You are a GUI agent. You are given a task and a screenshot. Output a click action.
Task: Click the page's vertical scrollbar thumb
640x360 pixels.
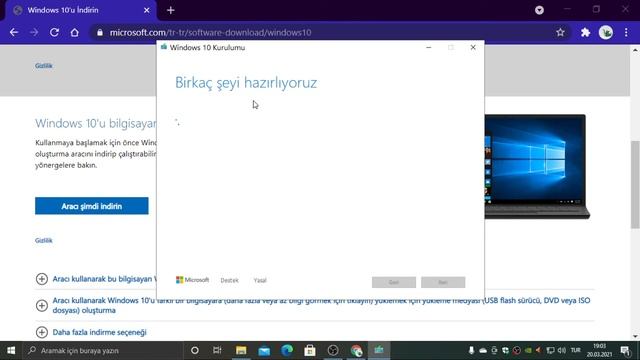[x=635, y=184]
